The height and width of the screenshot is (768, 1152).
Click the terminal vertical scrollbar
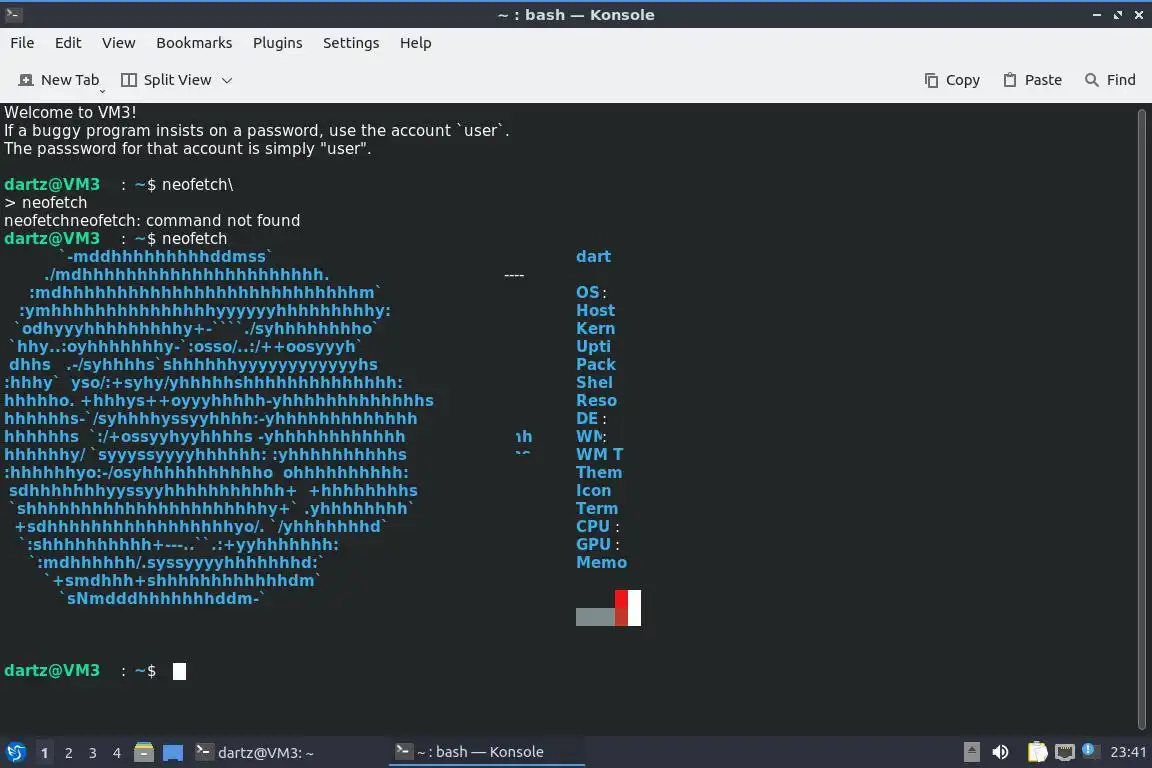tap(1141, 419)
